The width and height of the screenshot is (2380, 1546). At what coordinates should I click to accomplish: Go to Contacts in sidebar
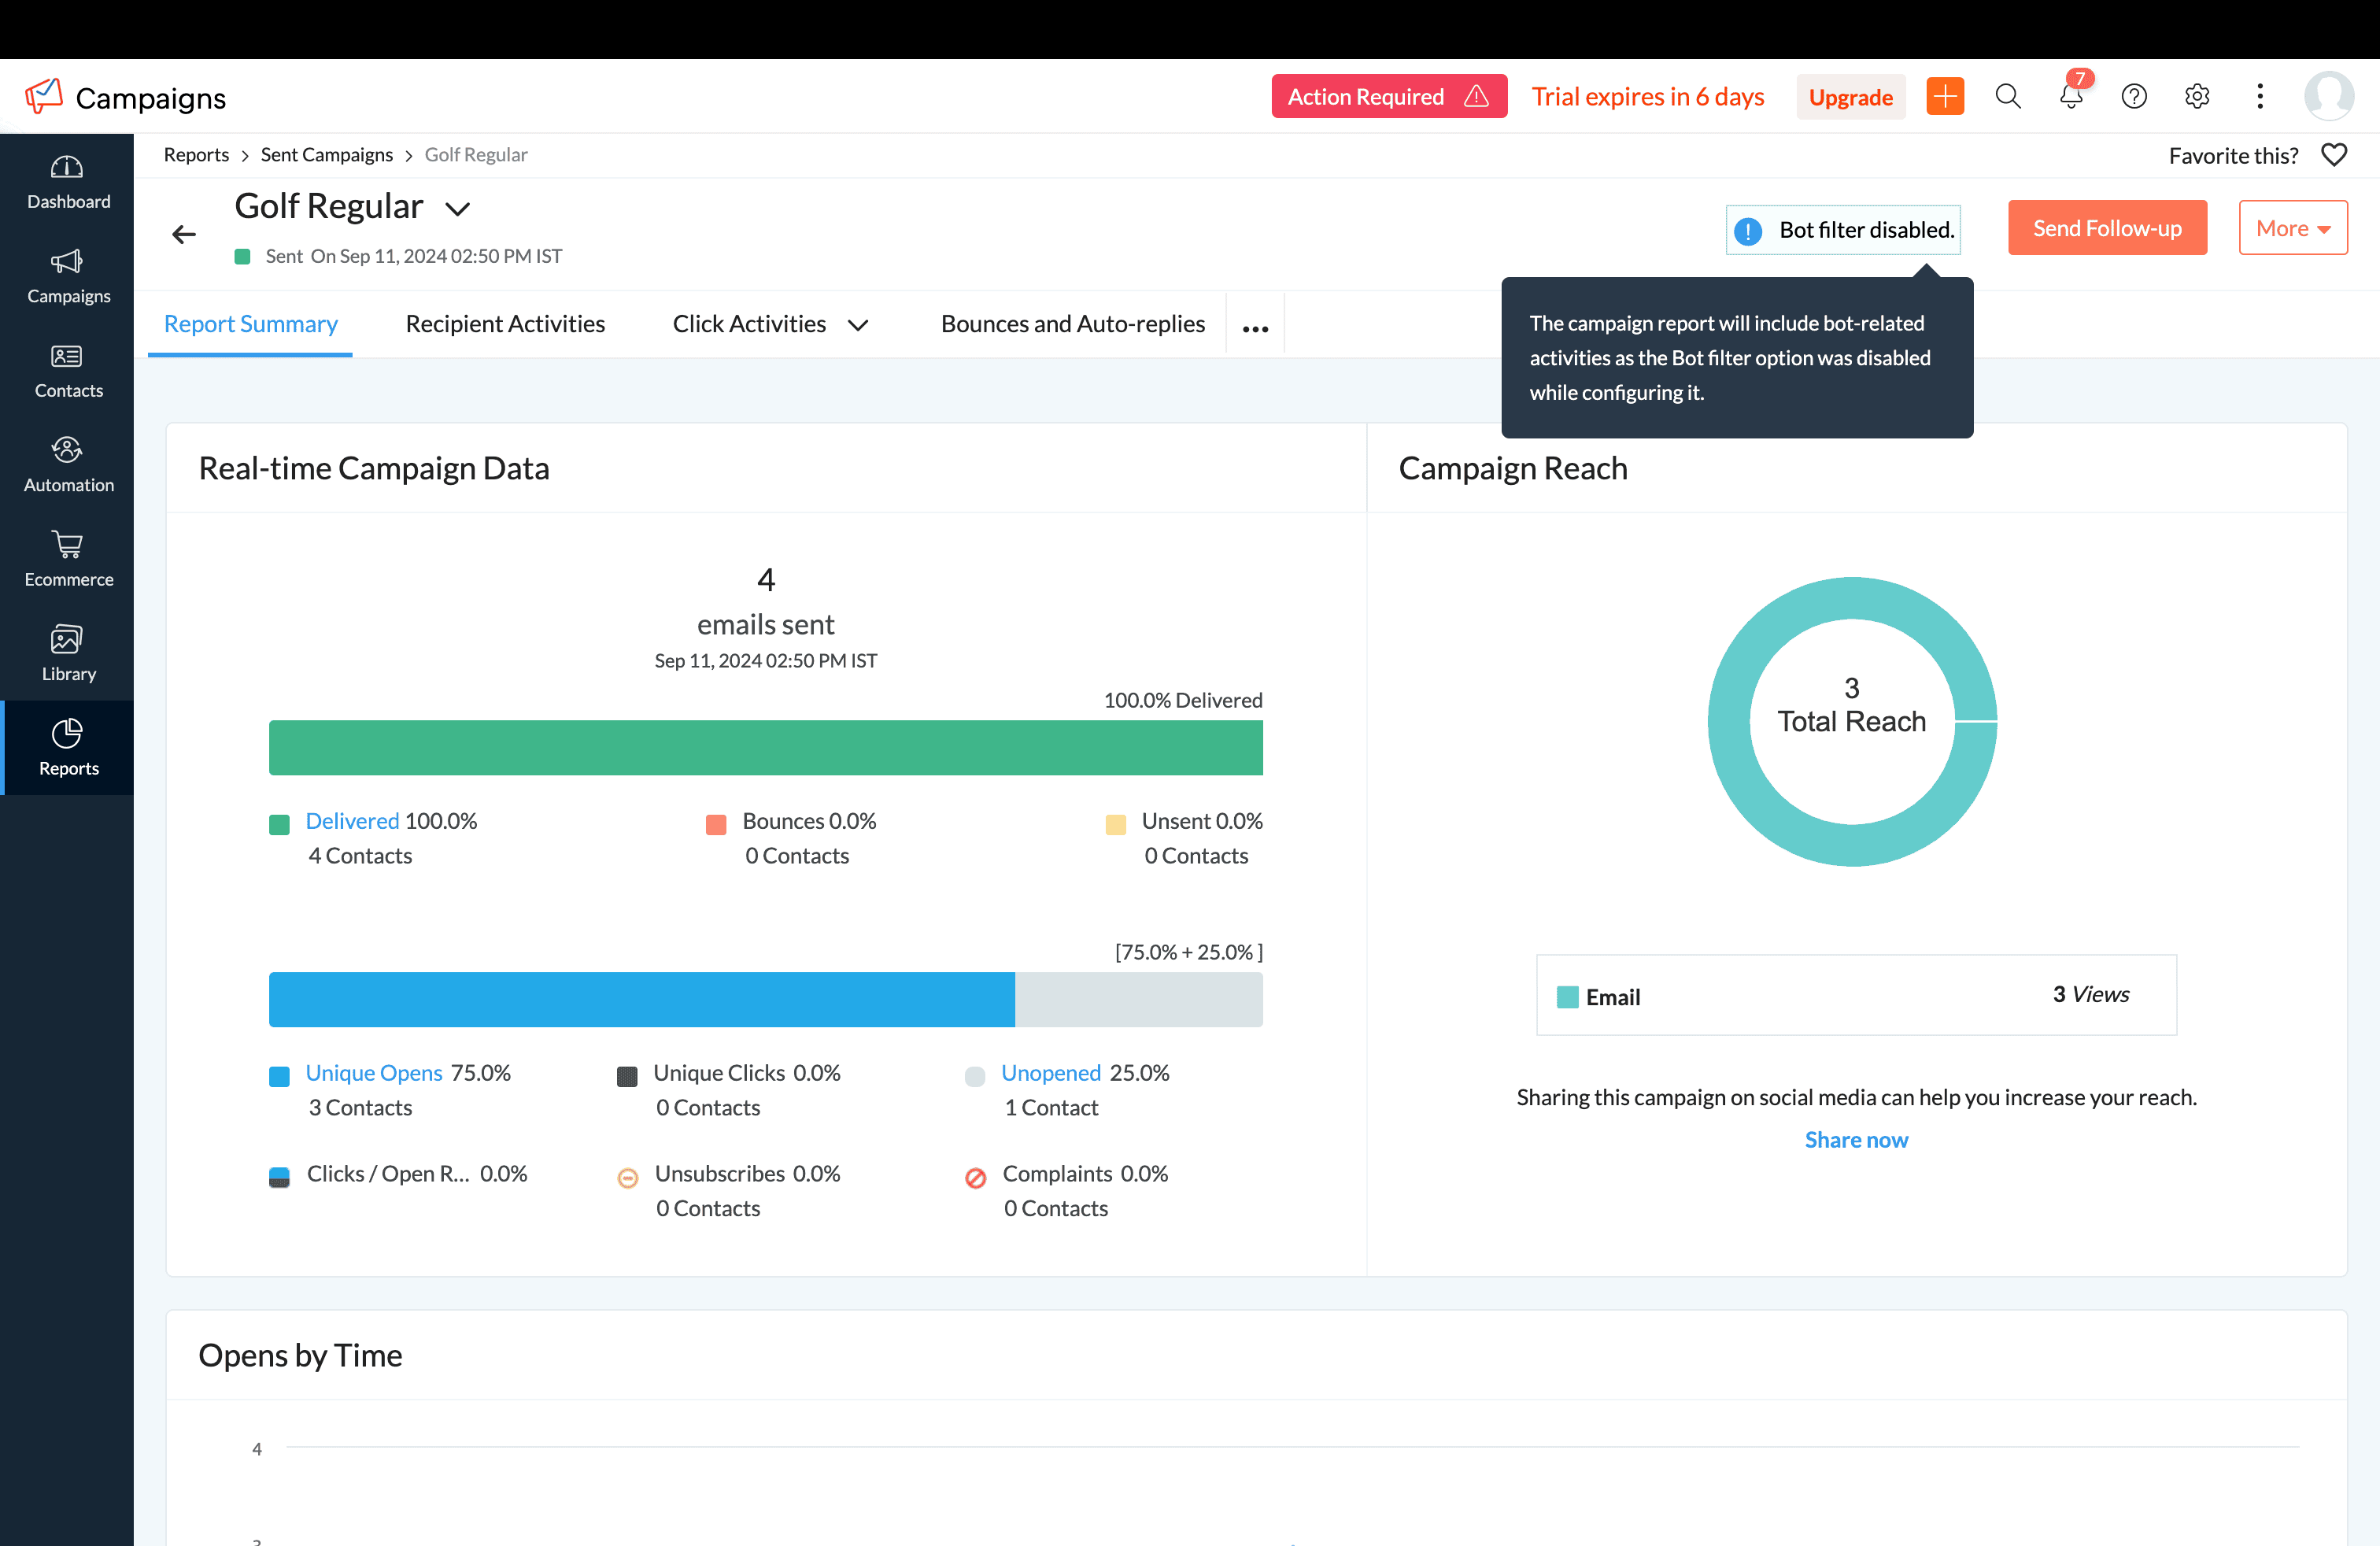[x=67, y=371]
